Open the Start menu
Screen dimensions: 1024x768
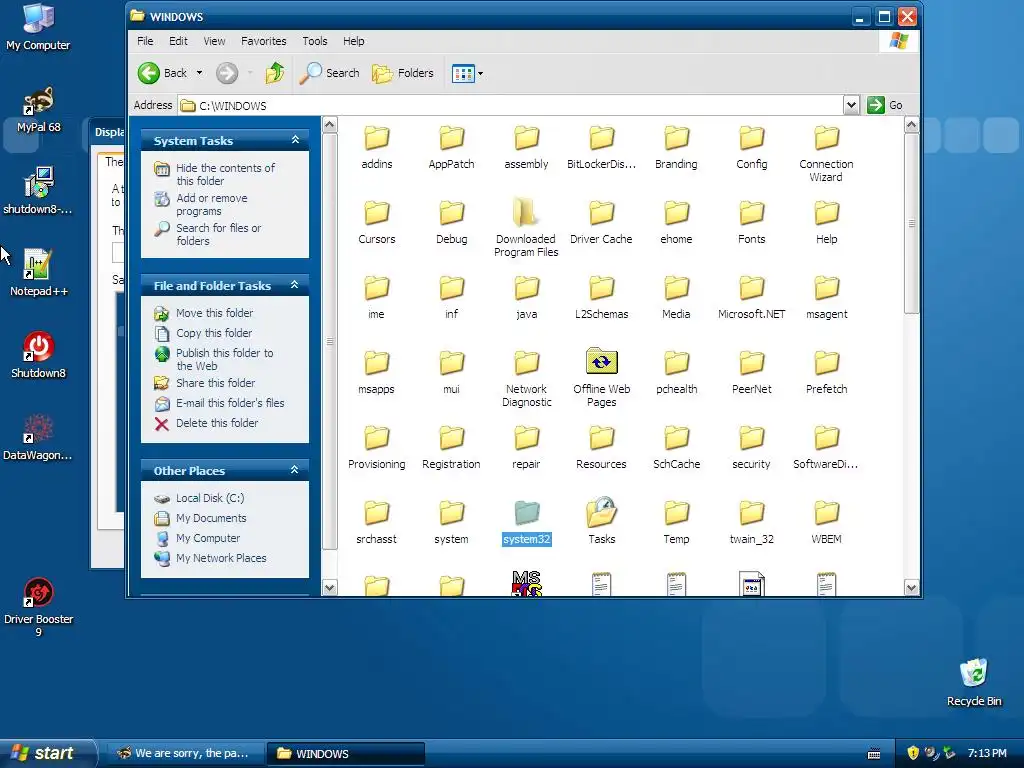pos(47,753)
